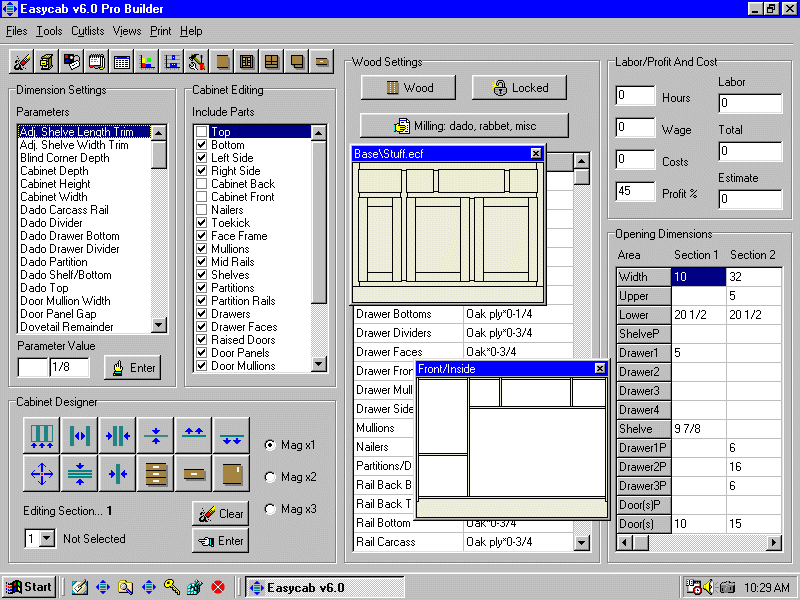Click the Parameters list up arrow
Viewport: 800px width, 600px height.
click(159, 133)
